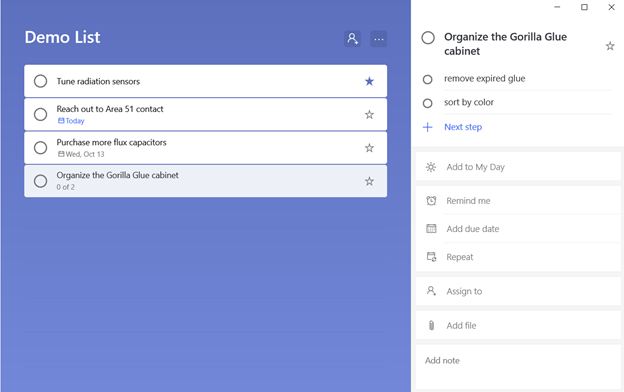624x392 pixels.
Task: Mark detail pane task as important star
Action: (x=610, y=46)
